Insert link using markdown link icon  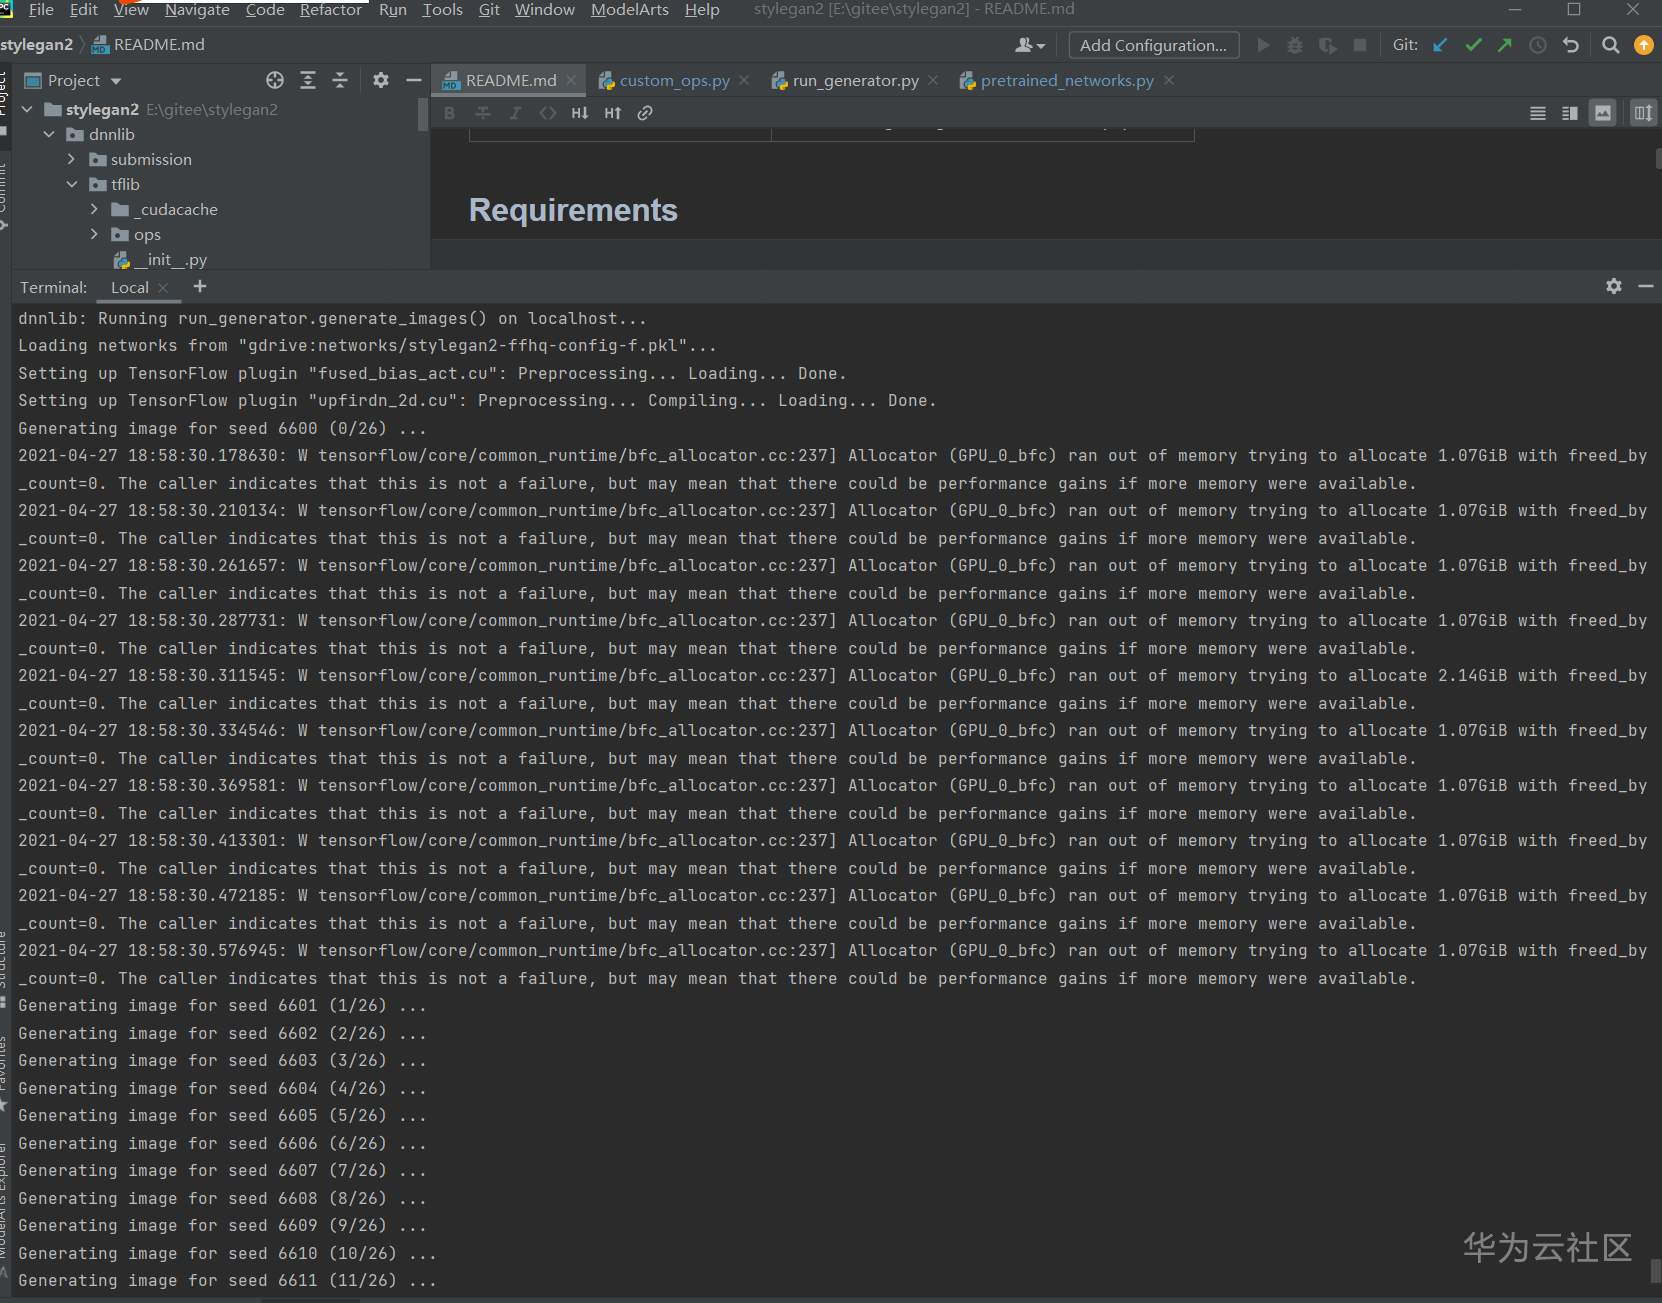[x=645, y=113]
